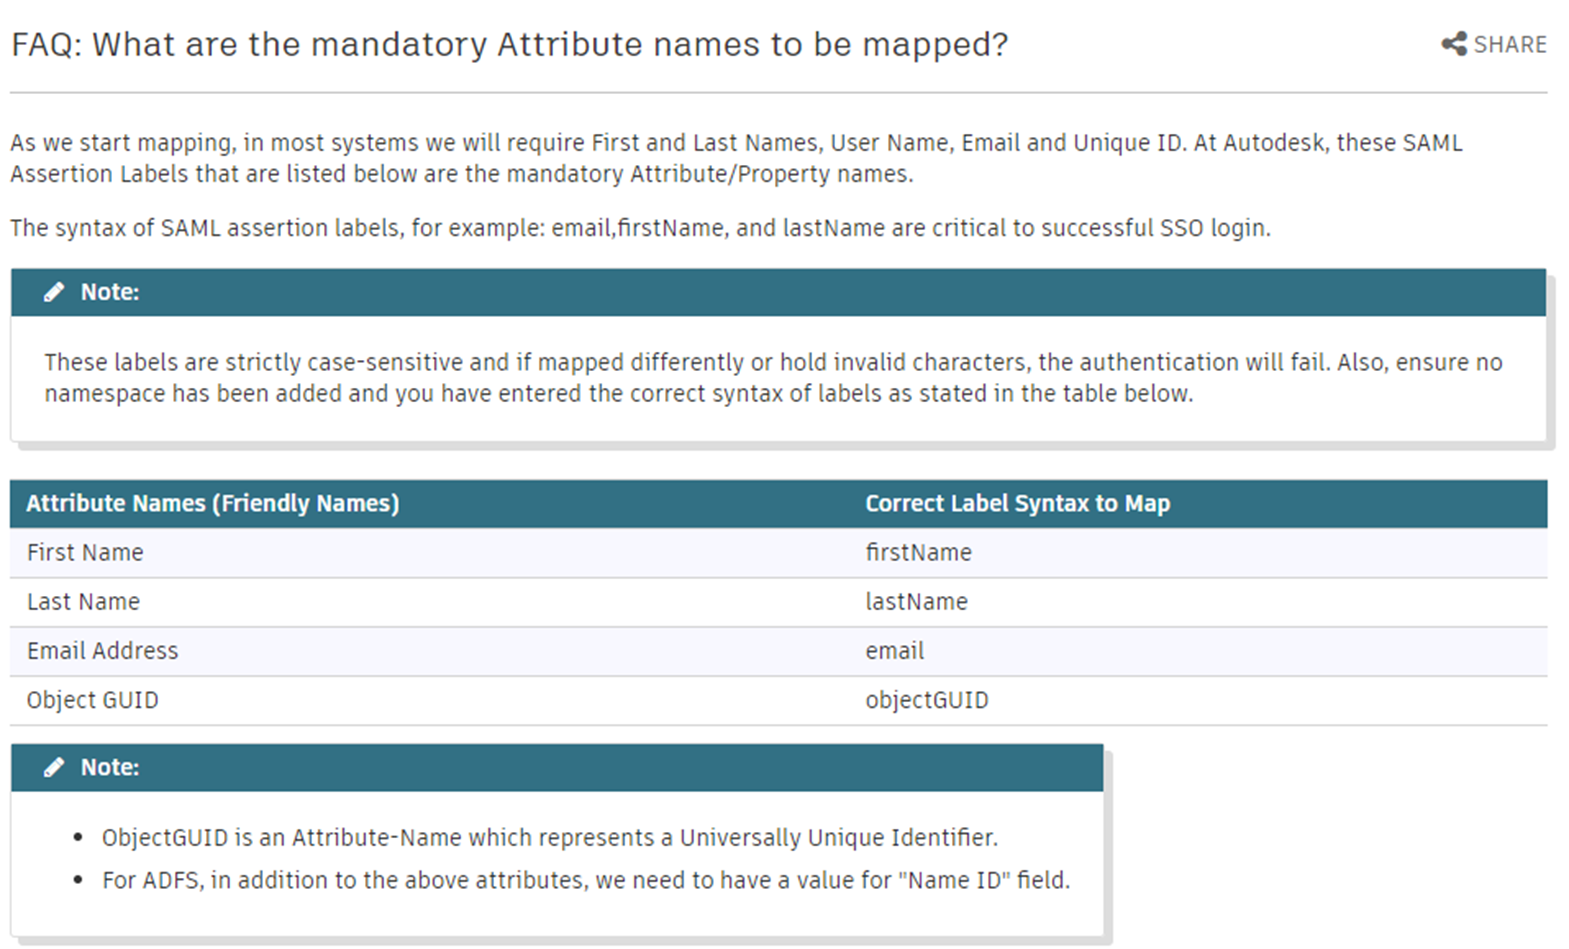1569x949 pixels.
Task: Click the ADFS 'Name ID' field bullet
Action: tap(585, 880)
